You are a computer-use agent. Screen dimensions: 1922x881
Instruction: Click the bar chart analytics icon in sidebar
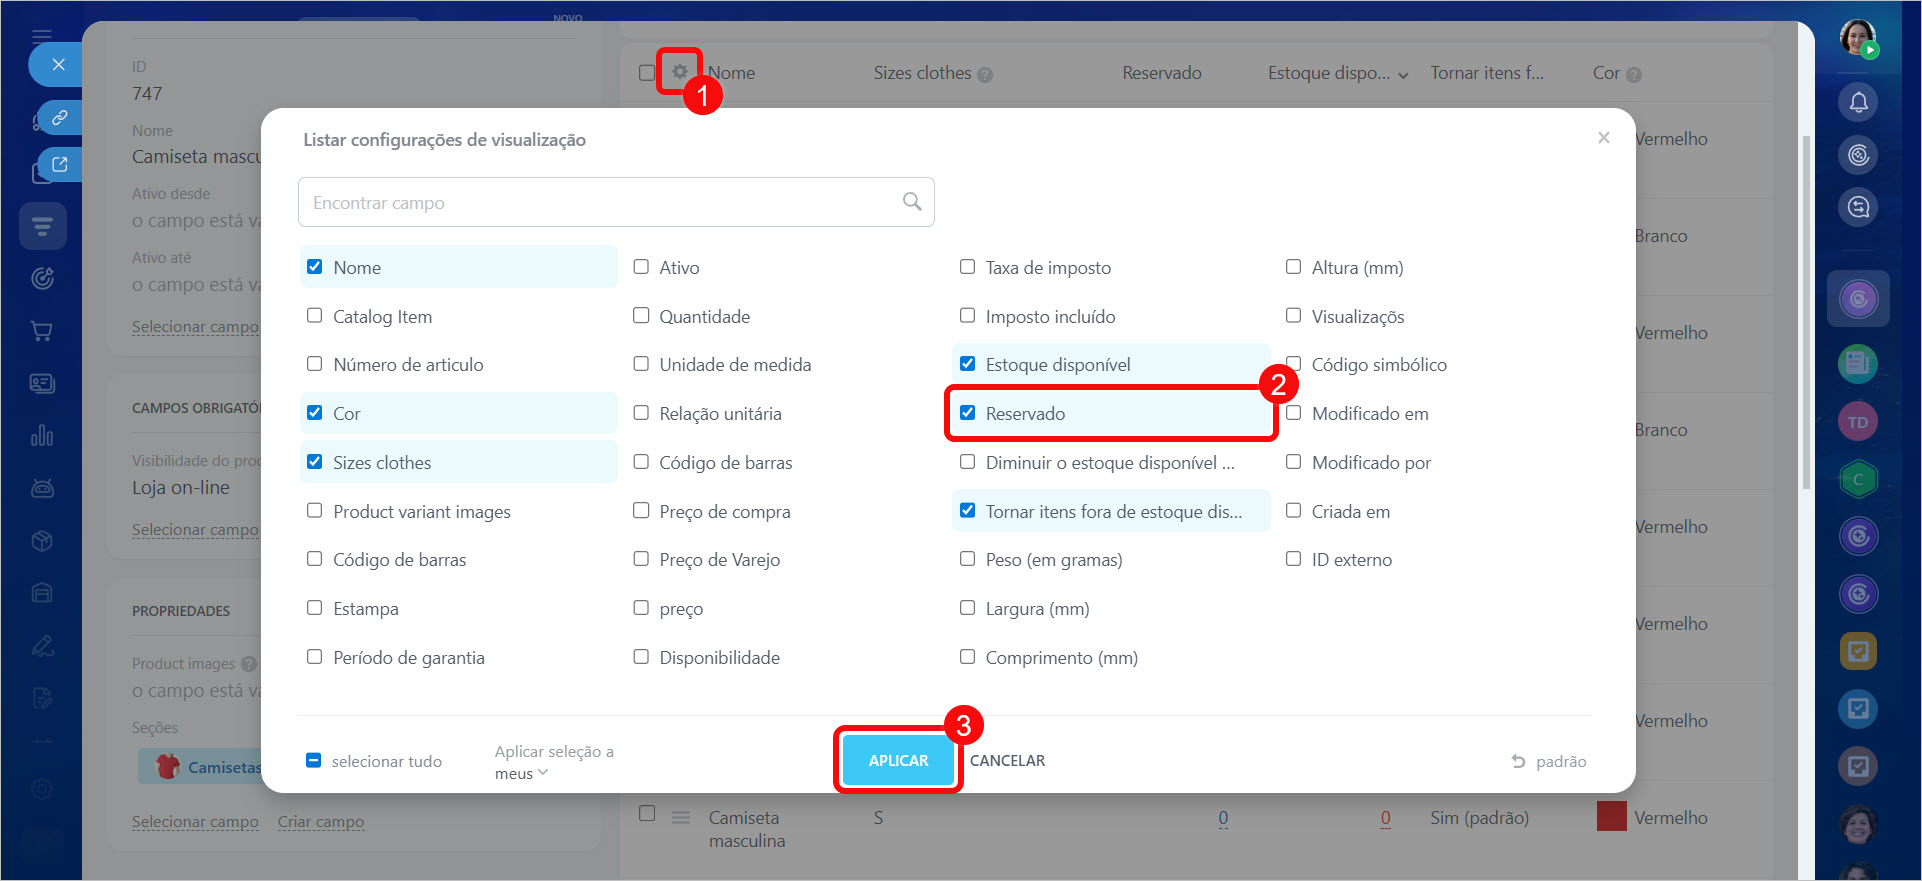(x=42, y=436)
